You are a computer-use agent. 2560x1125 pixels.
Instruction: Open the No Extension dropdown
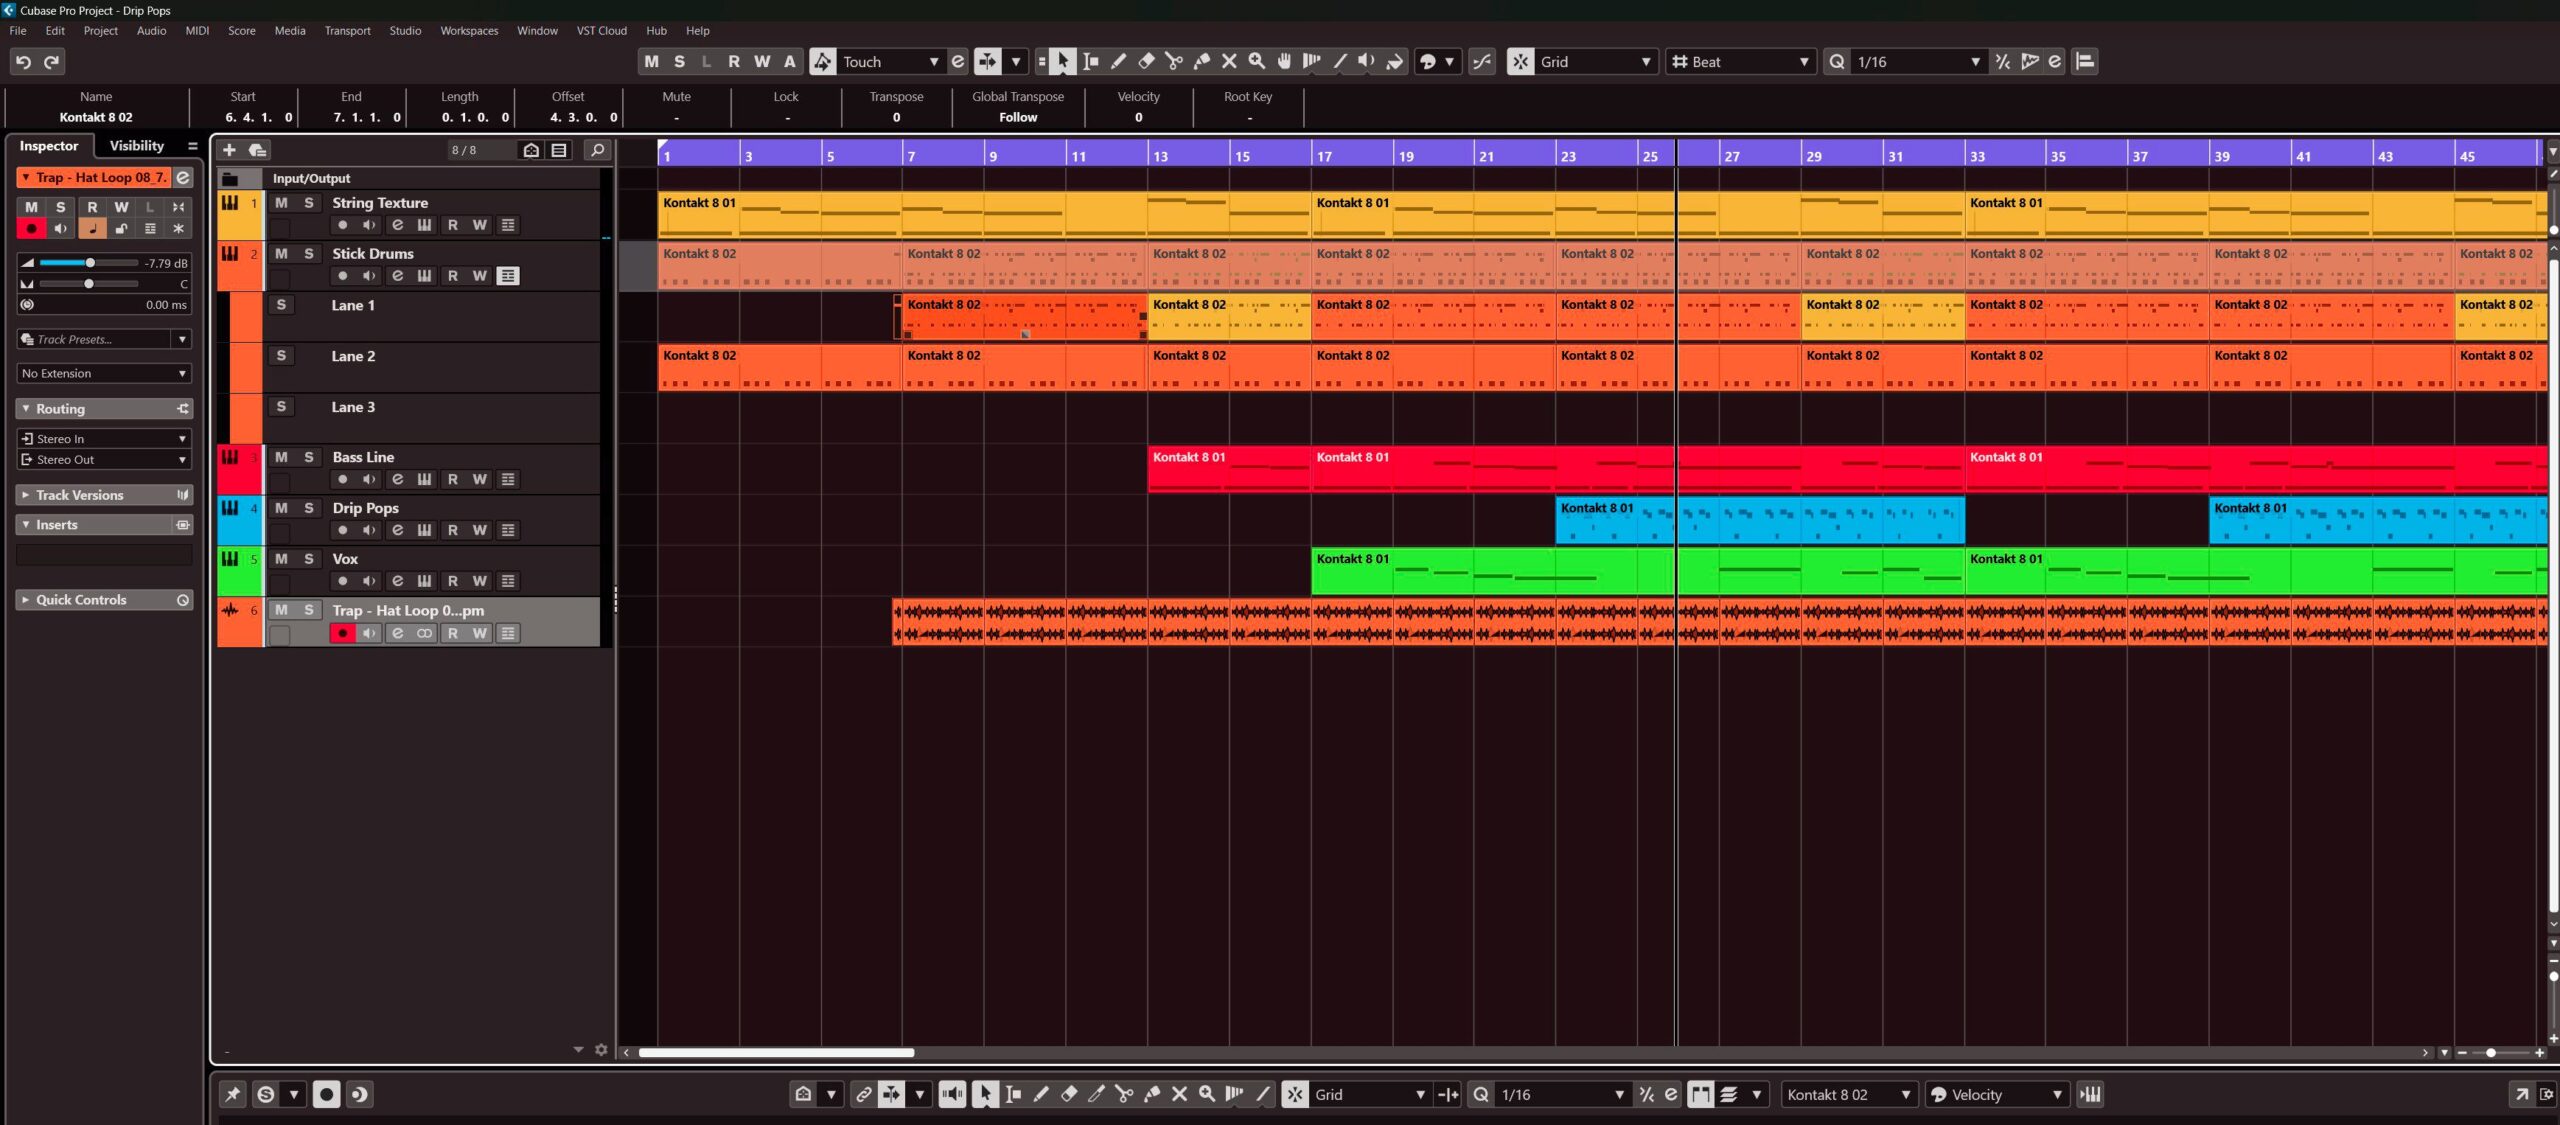pyautogui.click(x=104, y=373)
